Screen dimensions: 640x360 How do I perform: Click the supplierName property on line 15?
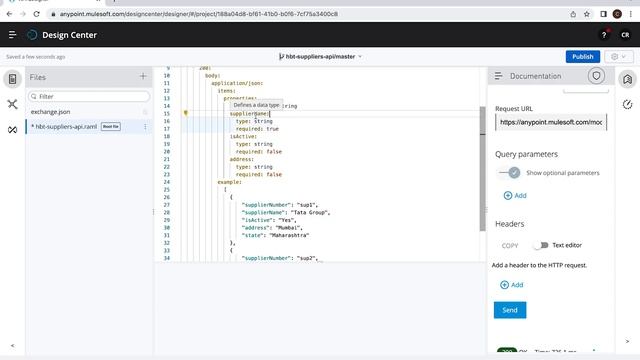(249, 113)
